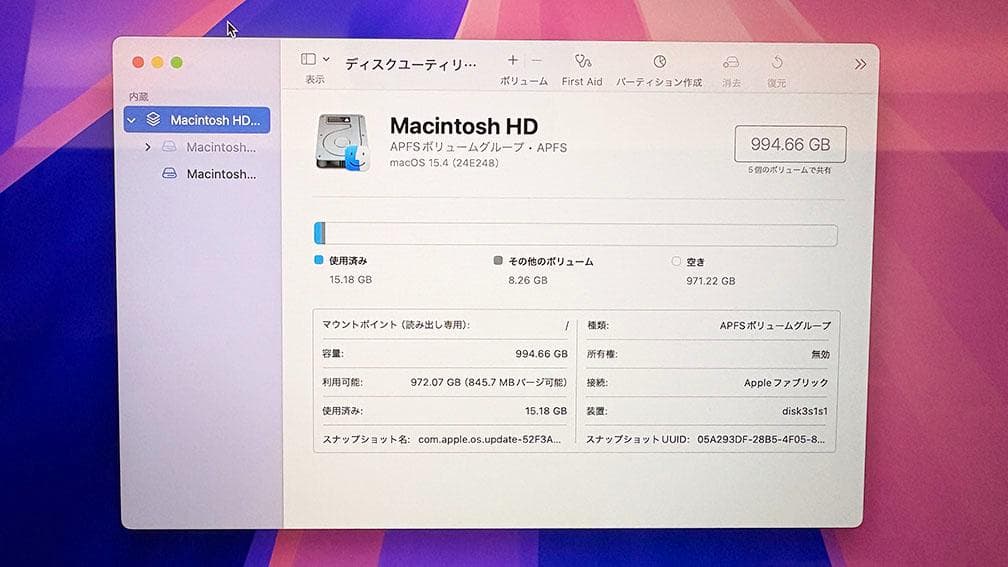Click the 994.66 GB capacity box
The width and height of the screenshot is (1008, 567).
coord(790,144)
